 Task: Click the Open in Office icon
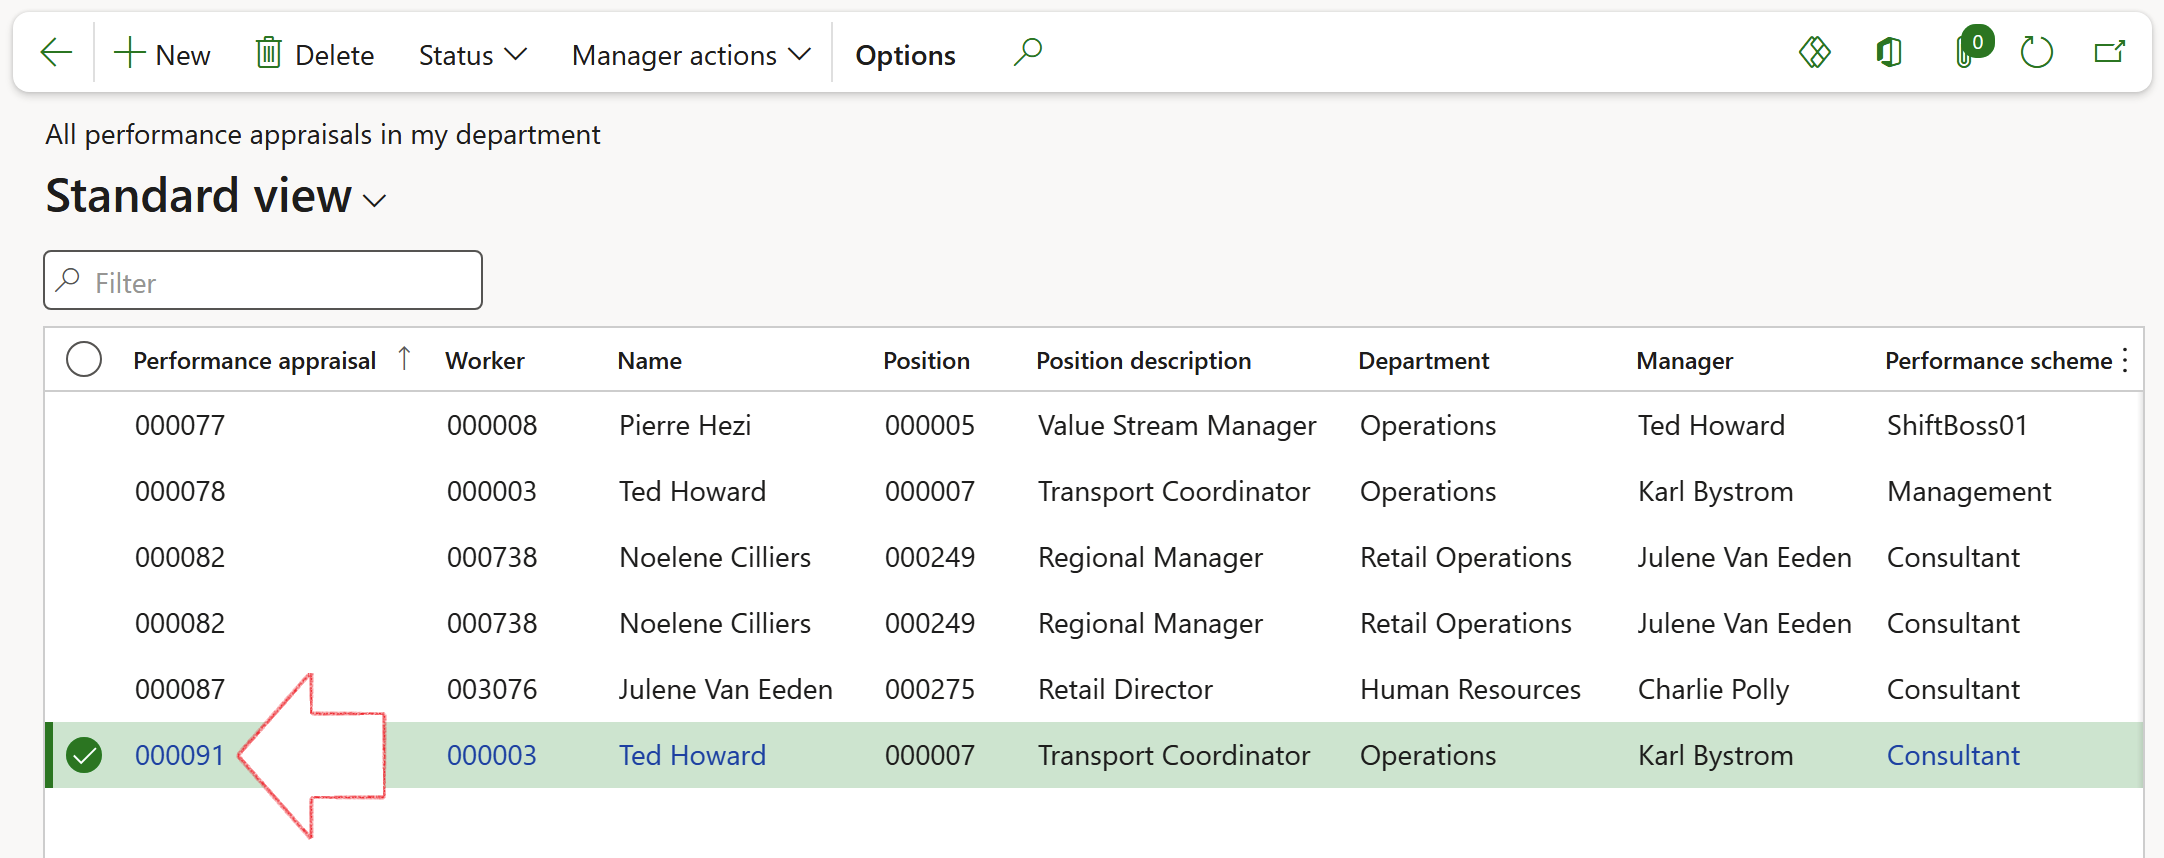pos(1888,52)
